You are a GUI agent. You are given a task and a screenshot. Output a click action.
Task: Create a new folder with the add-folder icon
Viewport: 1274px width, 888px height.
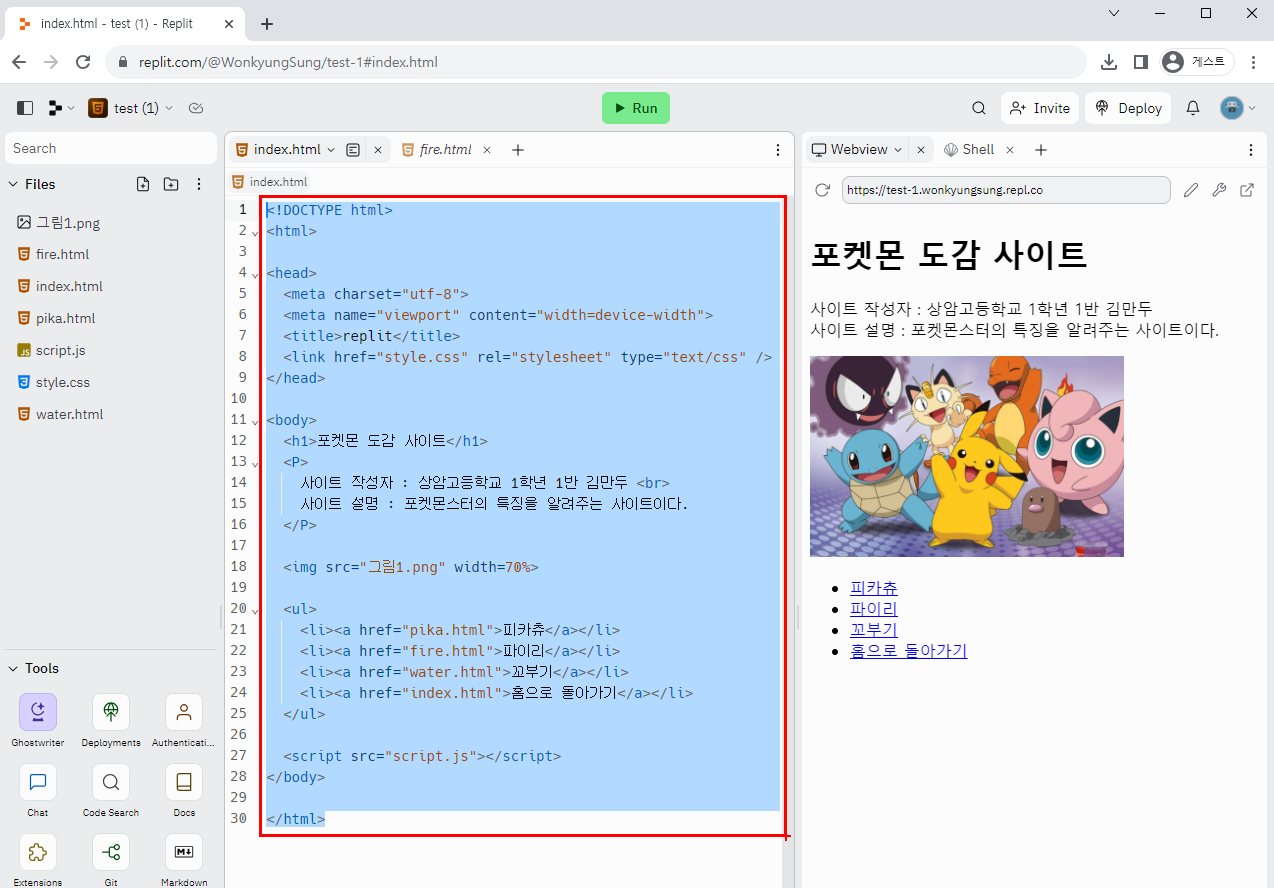(171, 184)
